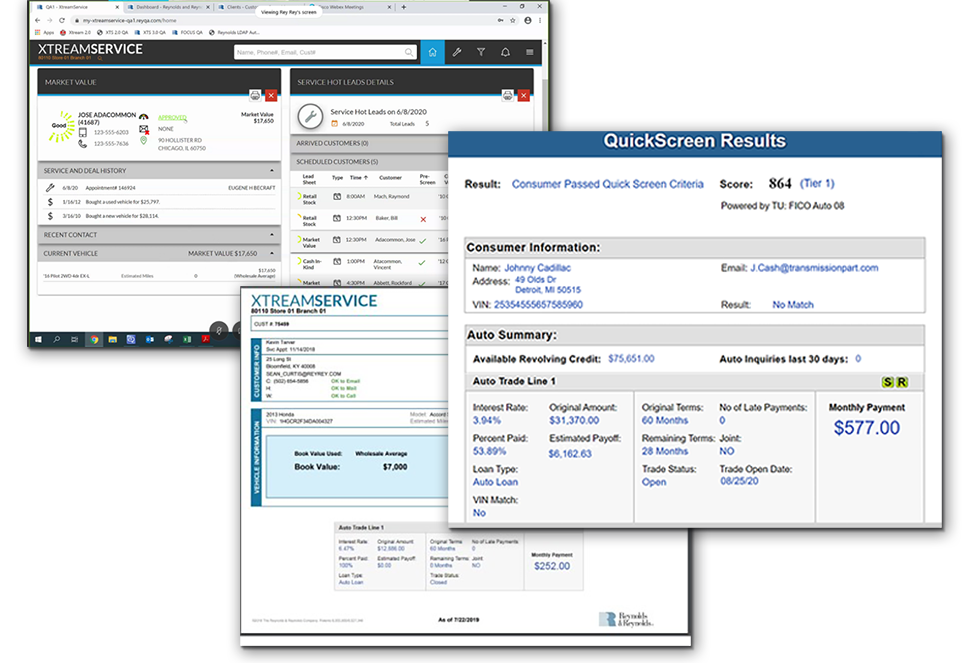This screenshot has width=974, height=663.
Task: Open the Reynolds LDAP bookmark
Action: click(x=234, y=32)
